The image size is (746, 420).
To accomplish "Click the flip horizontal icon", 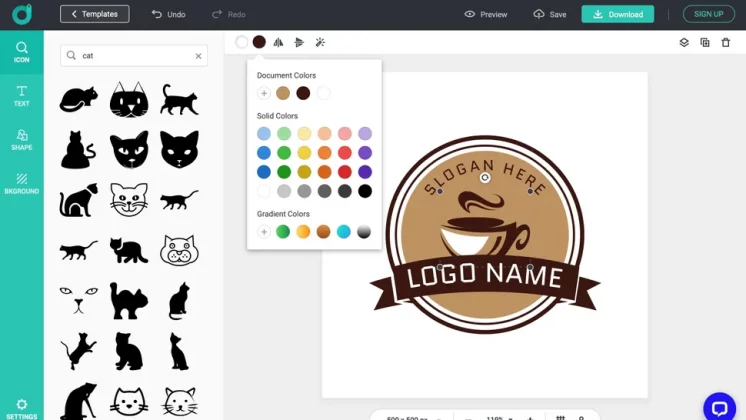I will tap(279, 42).
